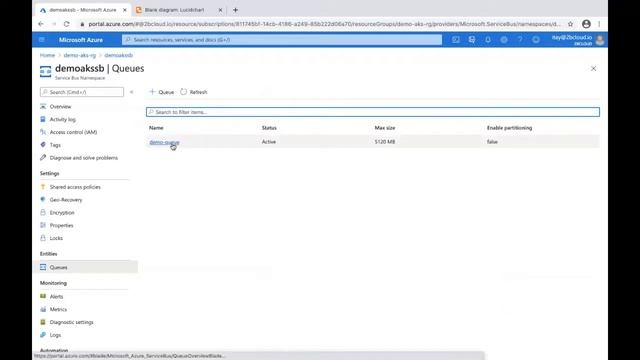640x360 pixels.
Task: Sort by the Max size column header
Action: coord(384,128)
